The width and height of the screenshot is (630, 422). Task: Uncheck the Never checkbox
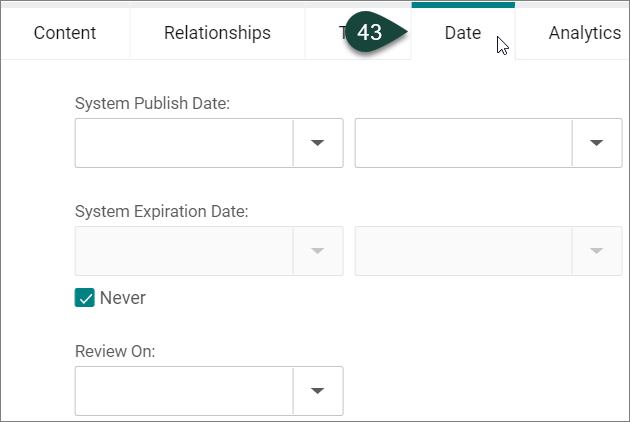click(x=85, y=298)
